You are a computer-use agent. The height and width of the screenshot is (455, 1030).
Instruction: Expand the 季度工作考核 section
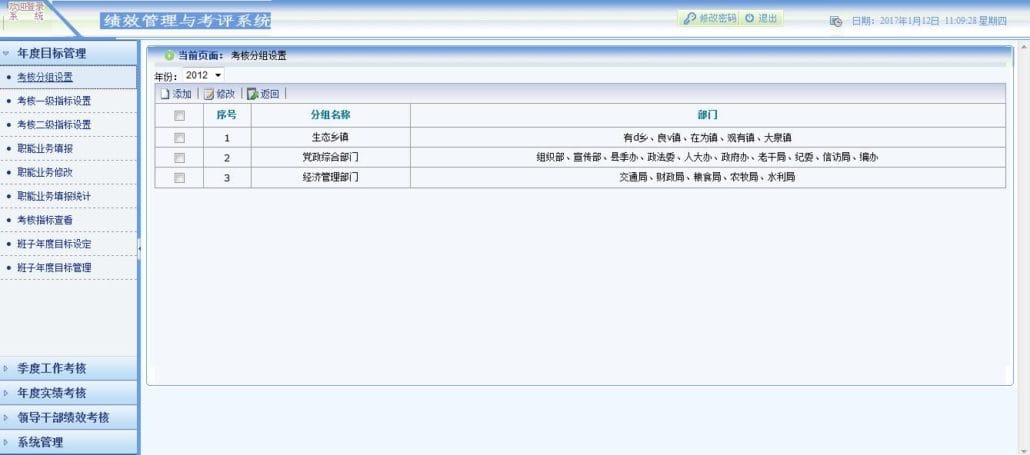click(x=69, y=368)
